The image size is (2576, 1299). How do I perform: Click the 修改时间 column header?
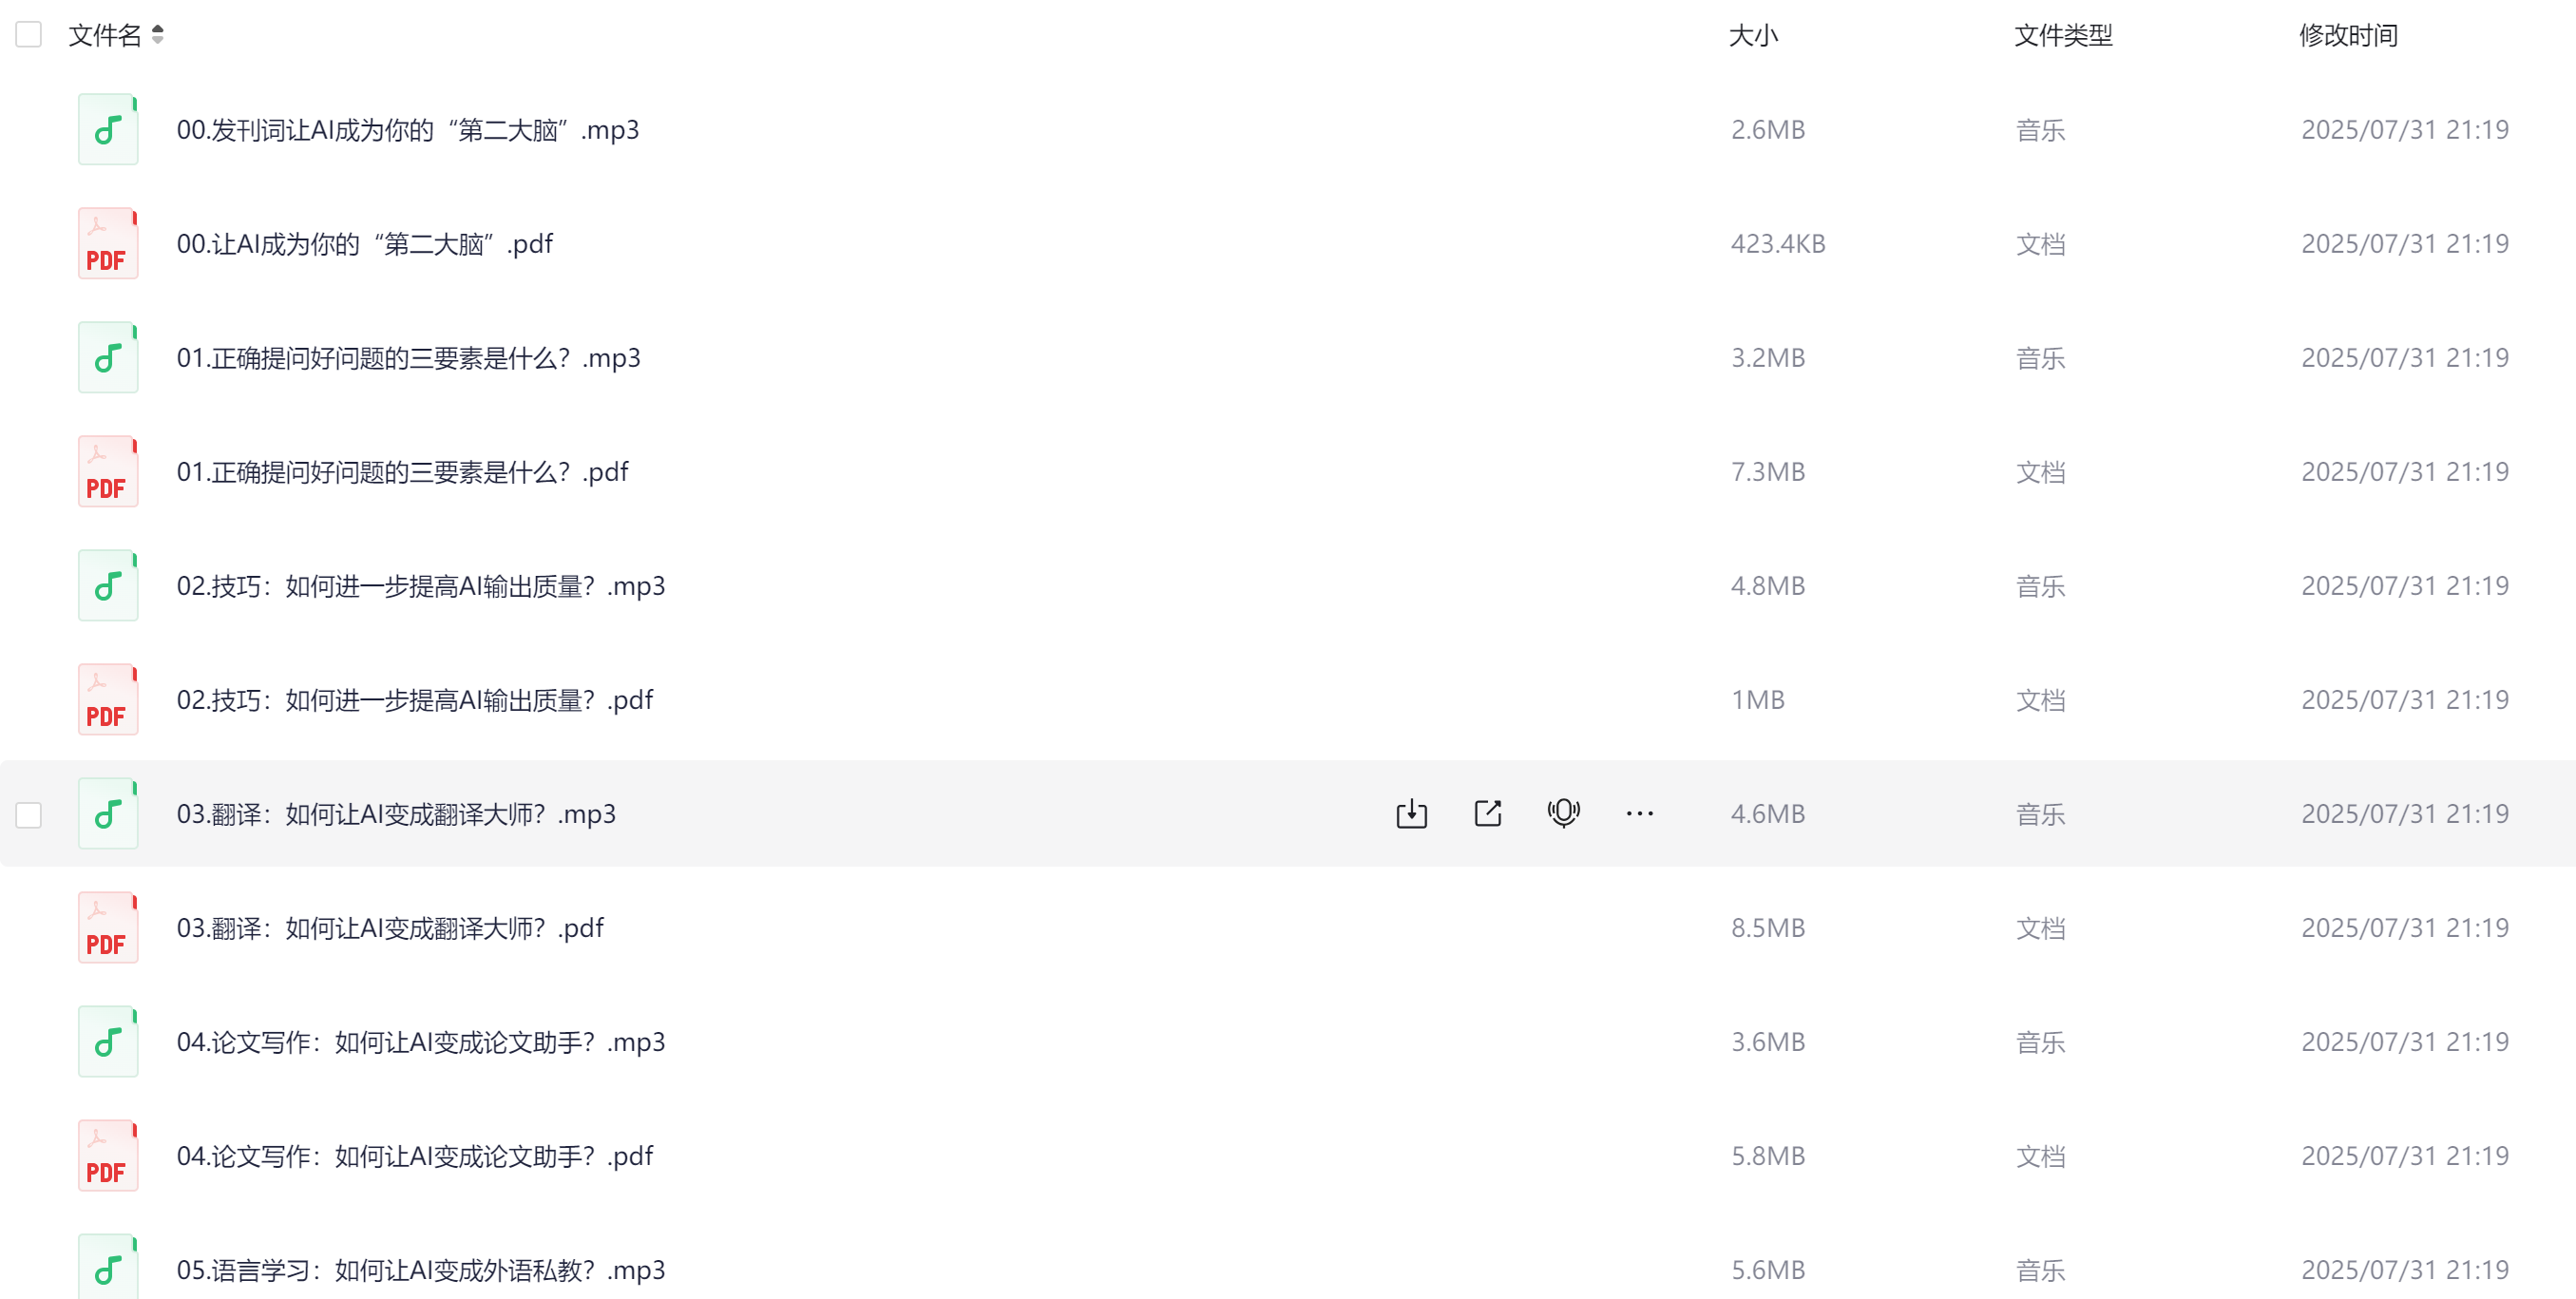pos(2348,35)
